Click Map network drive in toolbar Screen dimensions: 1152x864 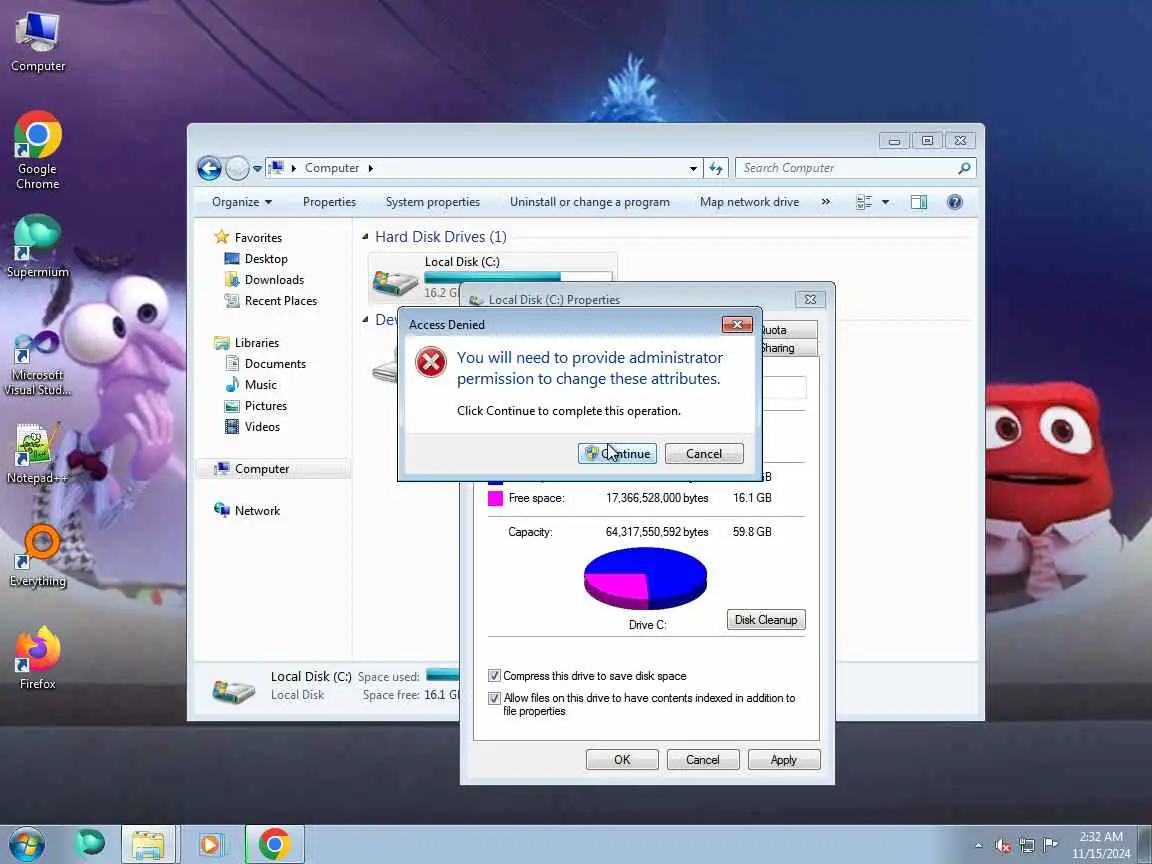point(749,202)
